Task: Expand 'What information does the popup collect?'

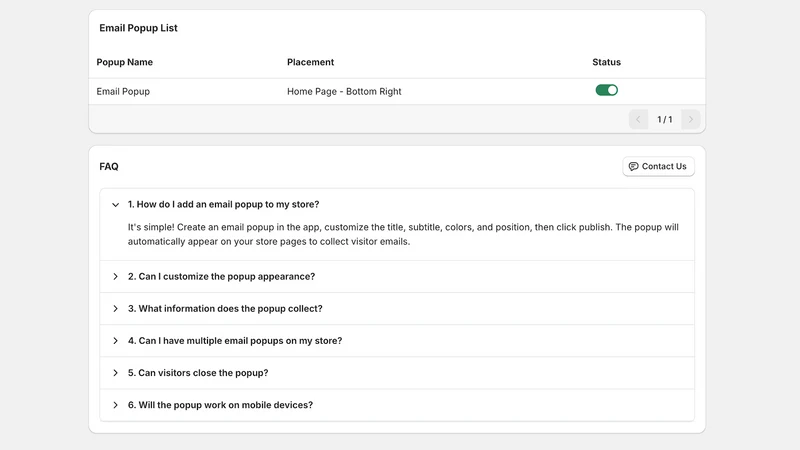Action: click(x=397, y=309)
